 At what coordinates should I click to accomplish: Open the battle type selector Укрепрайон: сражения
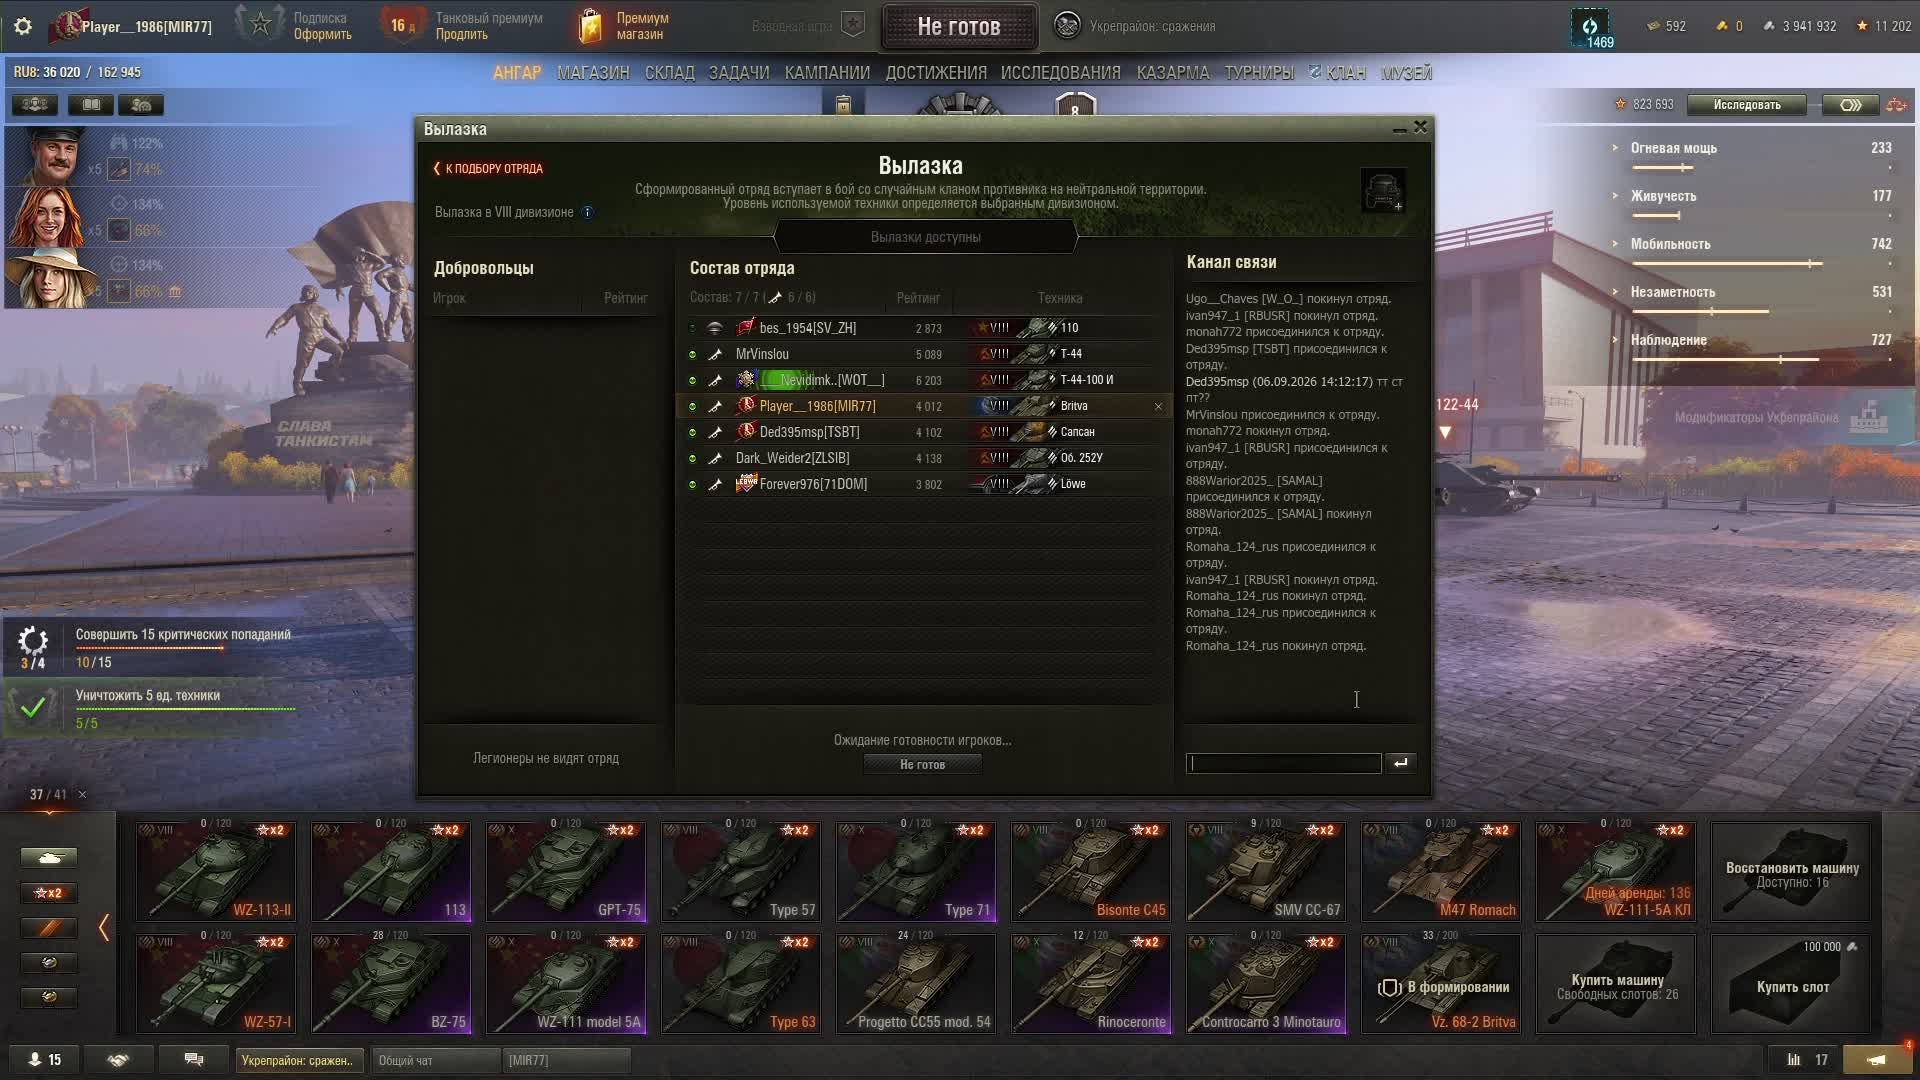point(1136,26)
